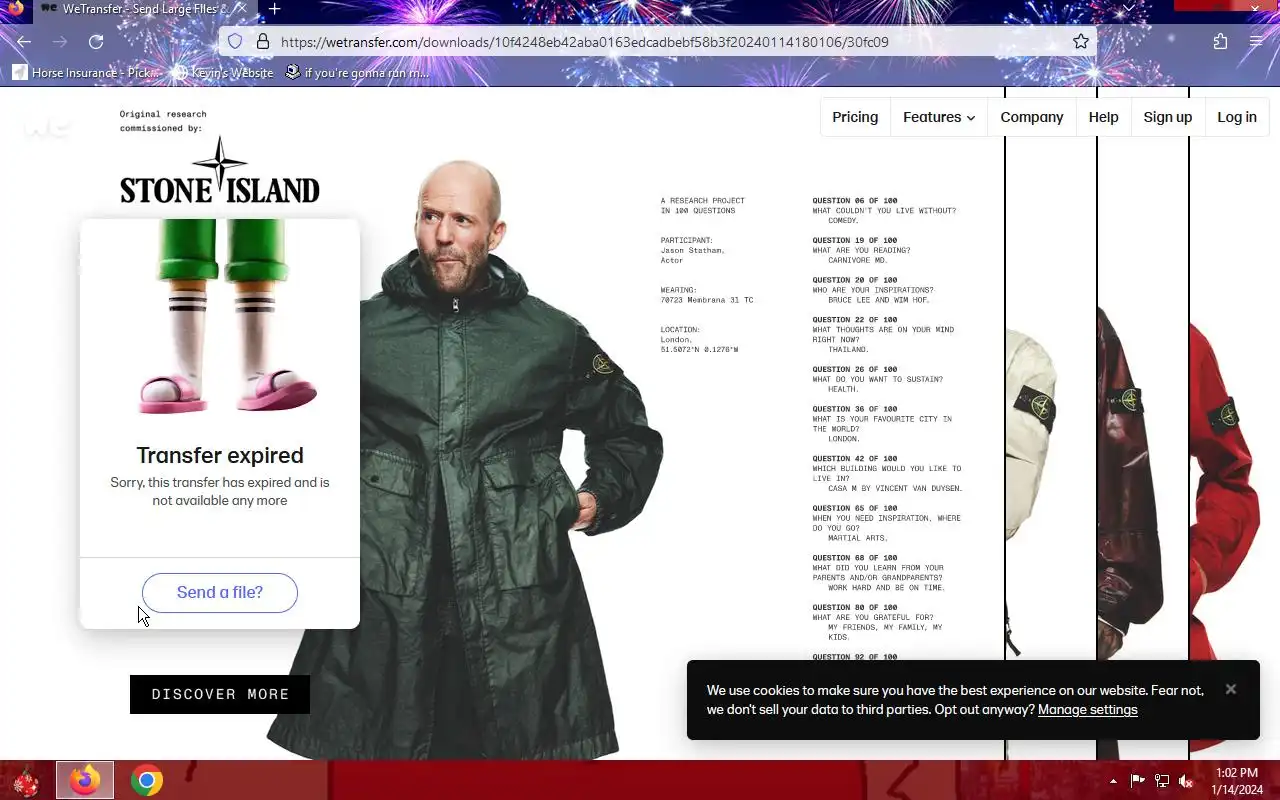The height and width of the screenshot is (800, 1280).
Task: Click the Stone Island logo
Action: pos(220,170)
